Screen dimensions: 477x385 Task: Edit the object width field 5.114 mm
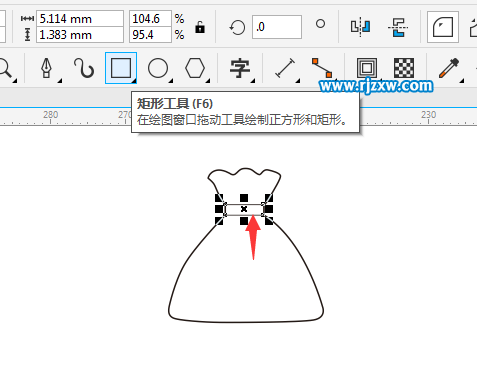[80, 19]
